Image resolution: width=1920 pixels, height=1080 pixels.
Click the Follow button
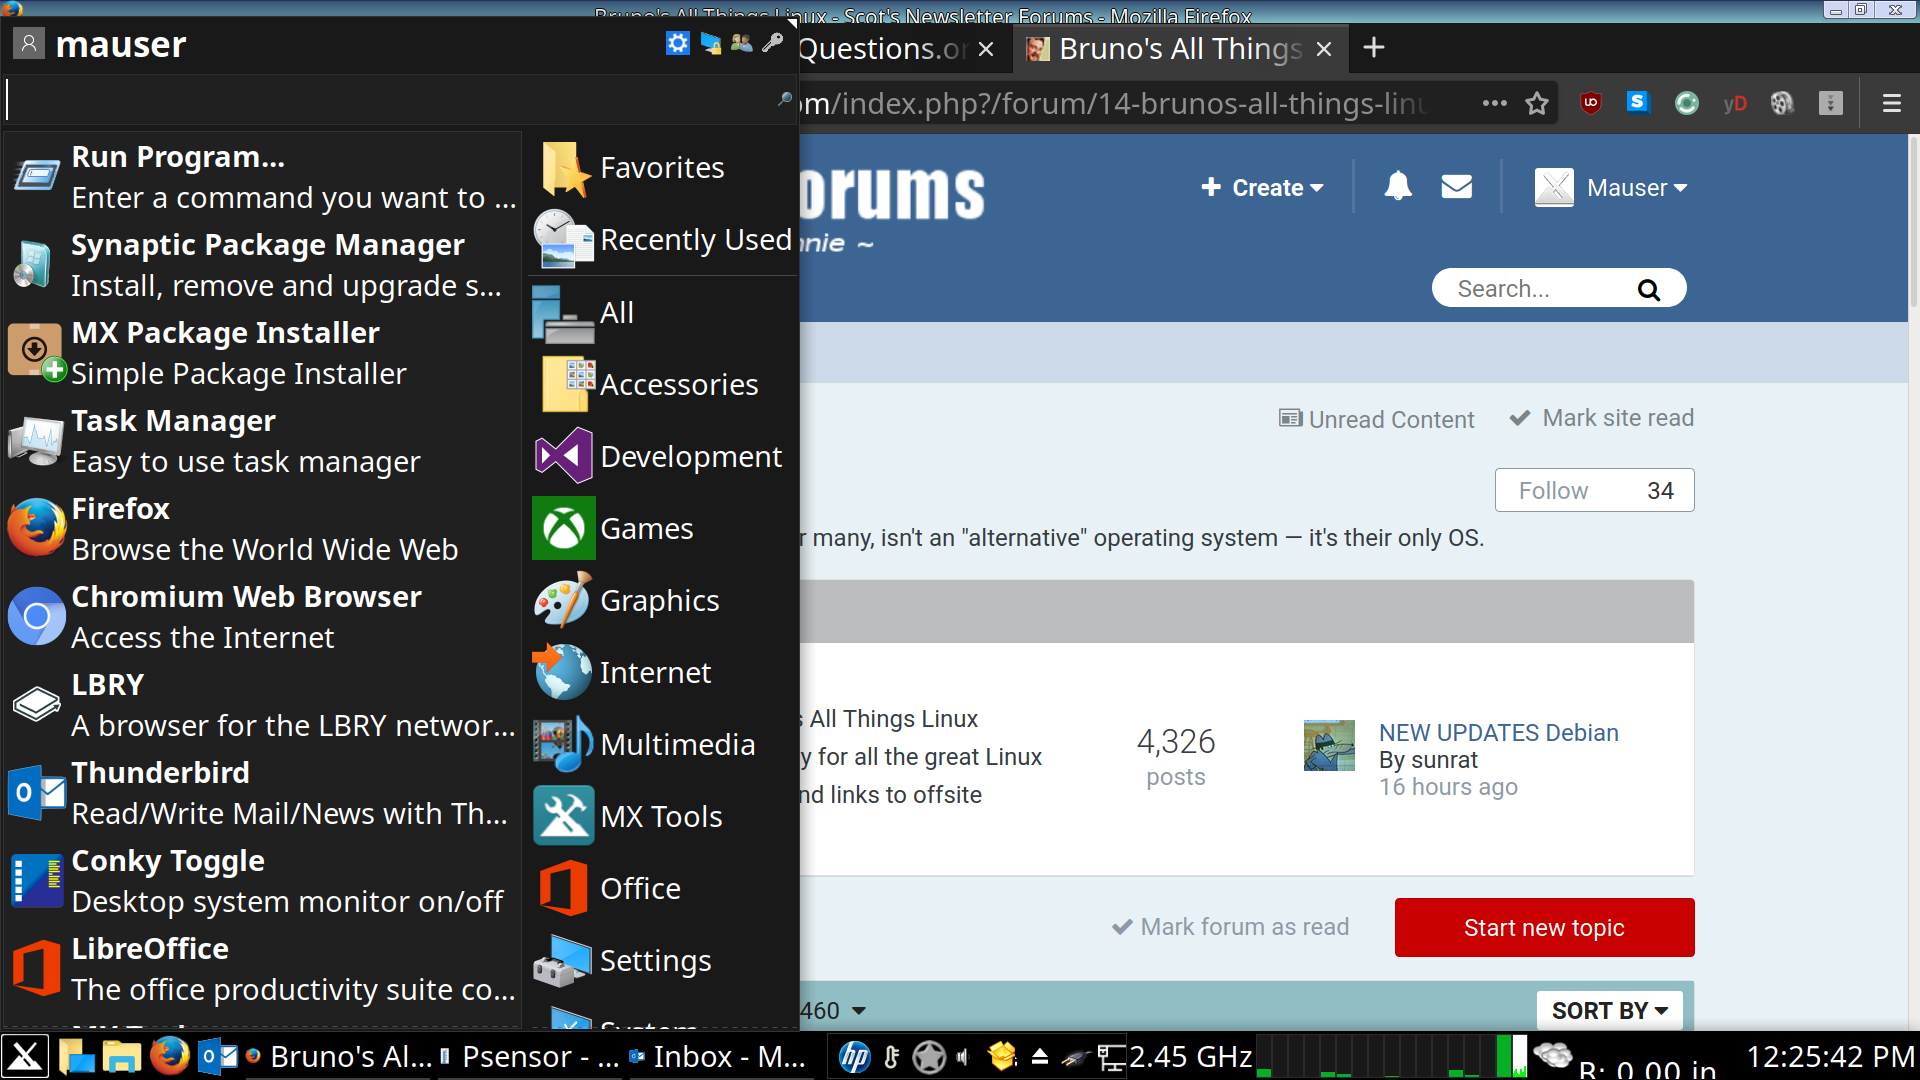pyautogui.click(x=1594, y=490)
